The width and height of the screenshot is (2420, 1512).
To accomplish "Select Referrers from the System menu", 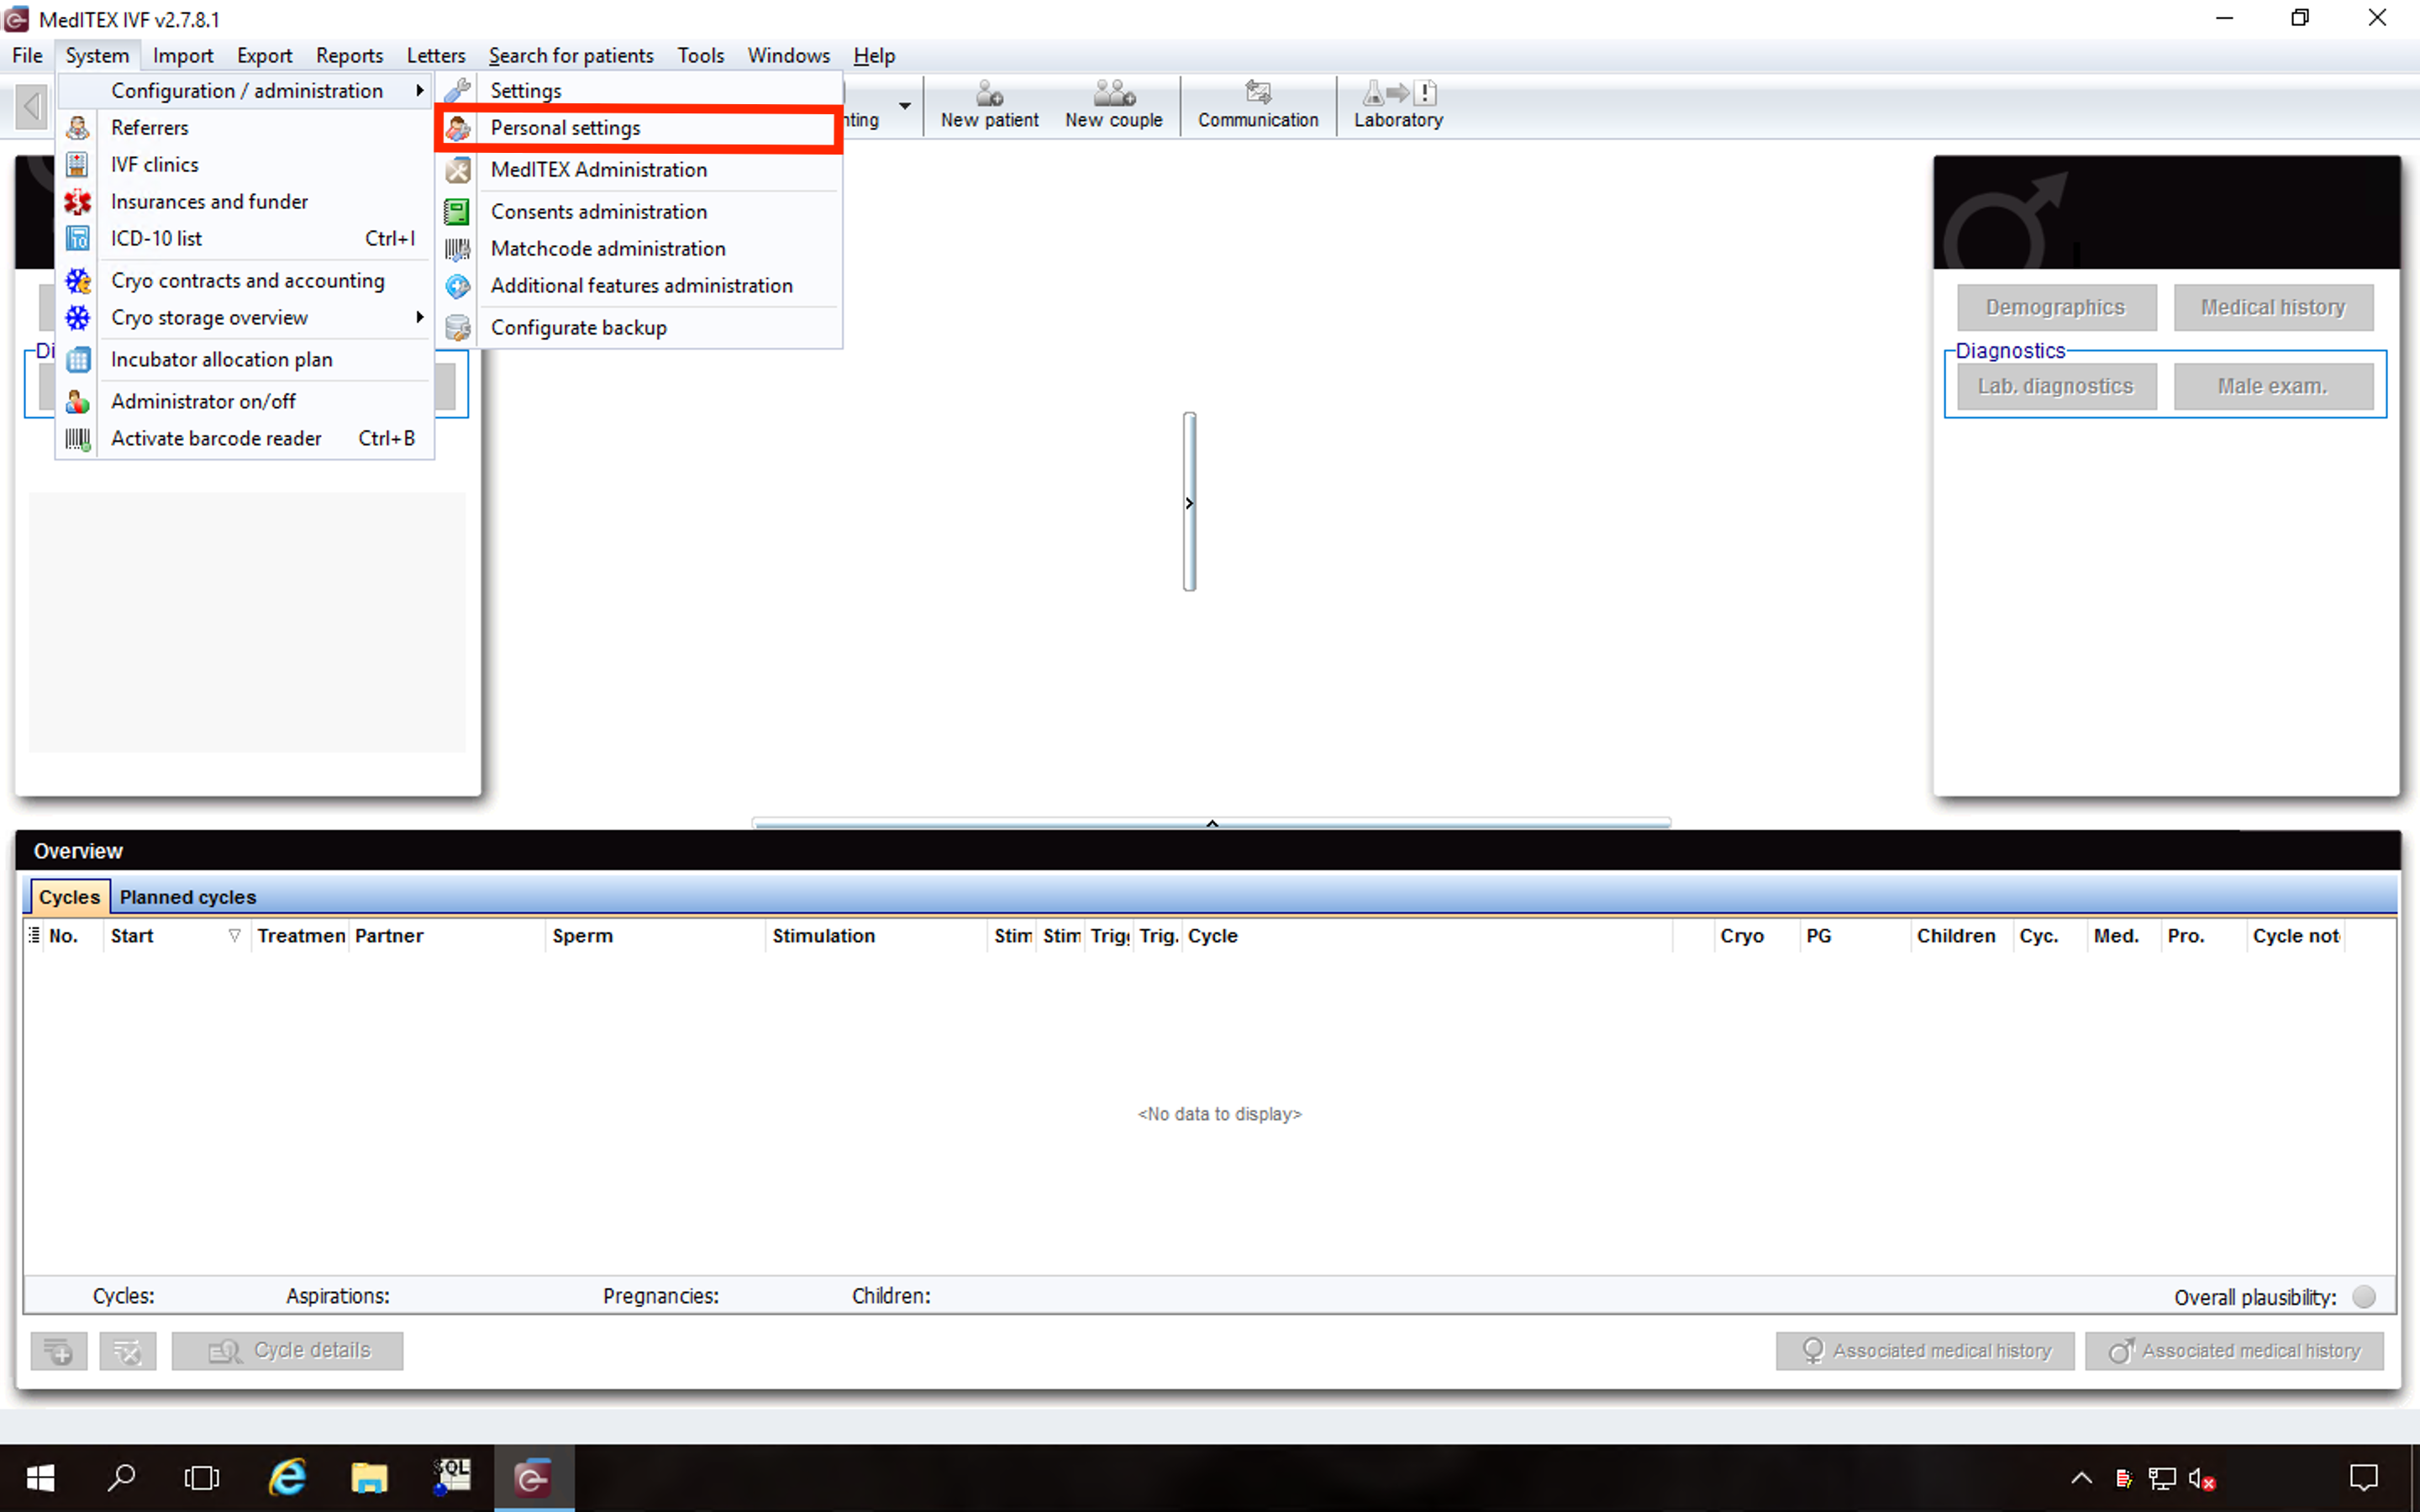I will tap(150, 127).
